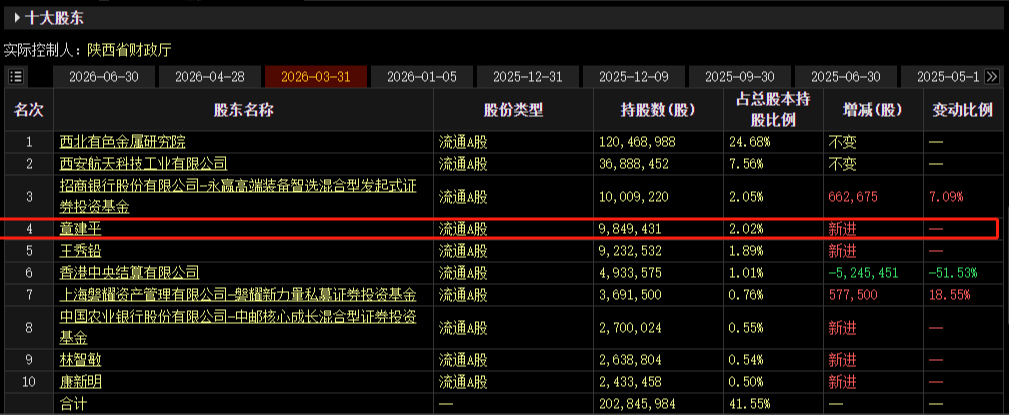Select the total shares value 202,845,984
Viewport: 1009px width, 415px height.
click(x=637, y=403)
